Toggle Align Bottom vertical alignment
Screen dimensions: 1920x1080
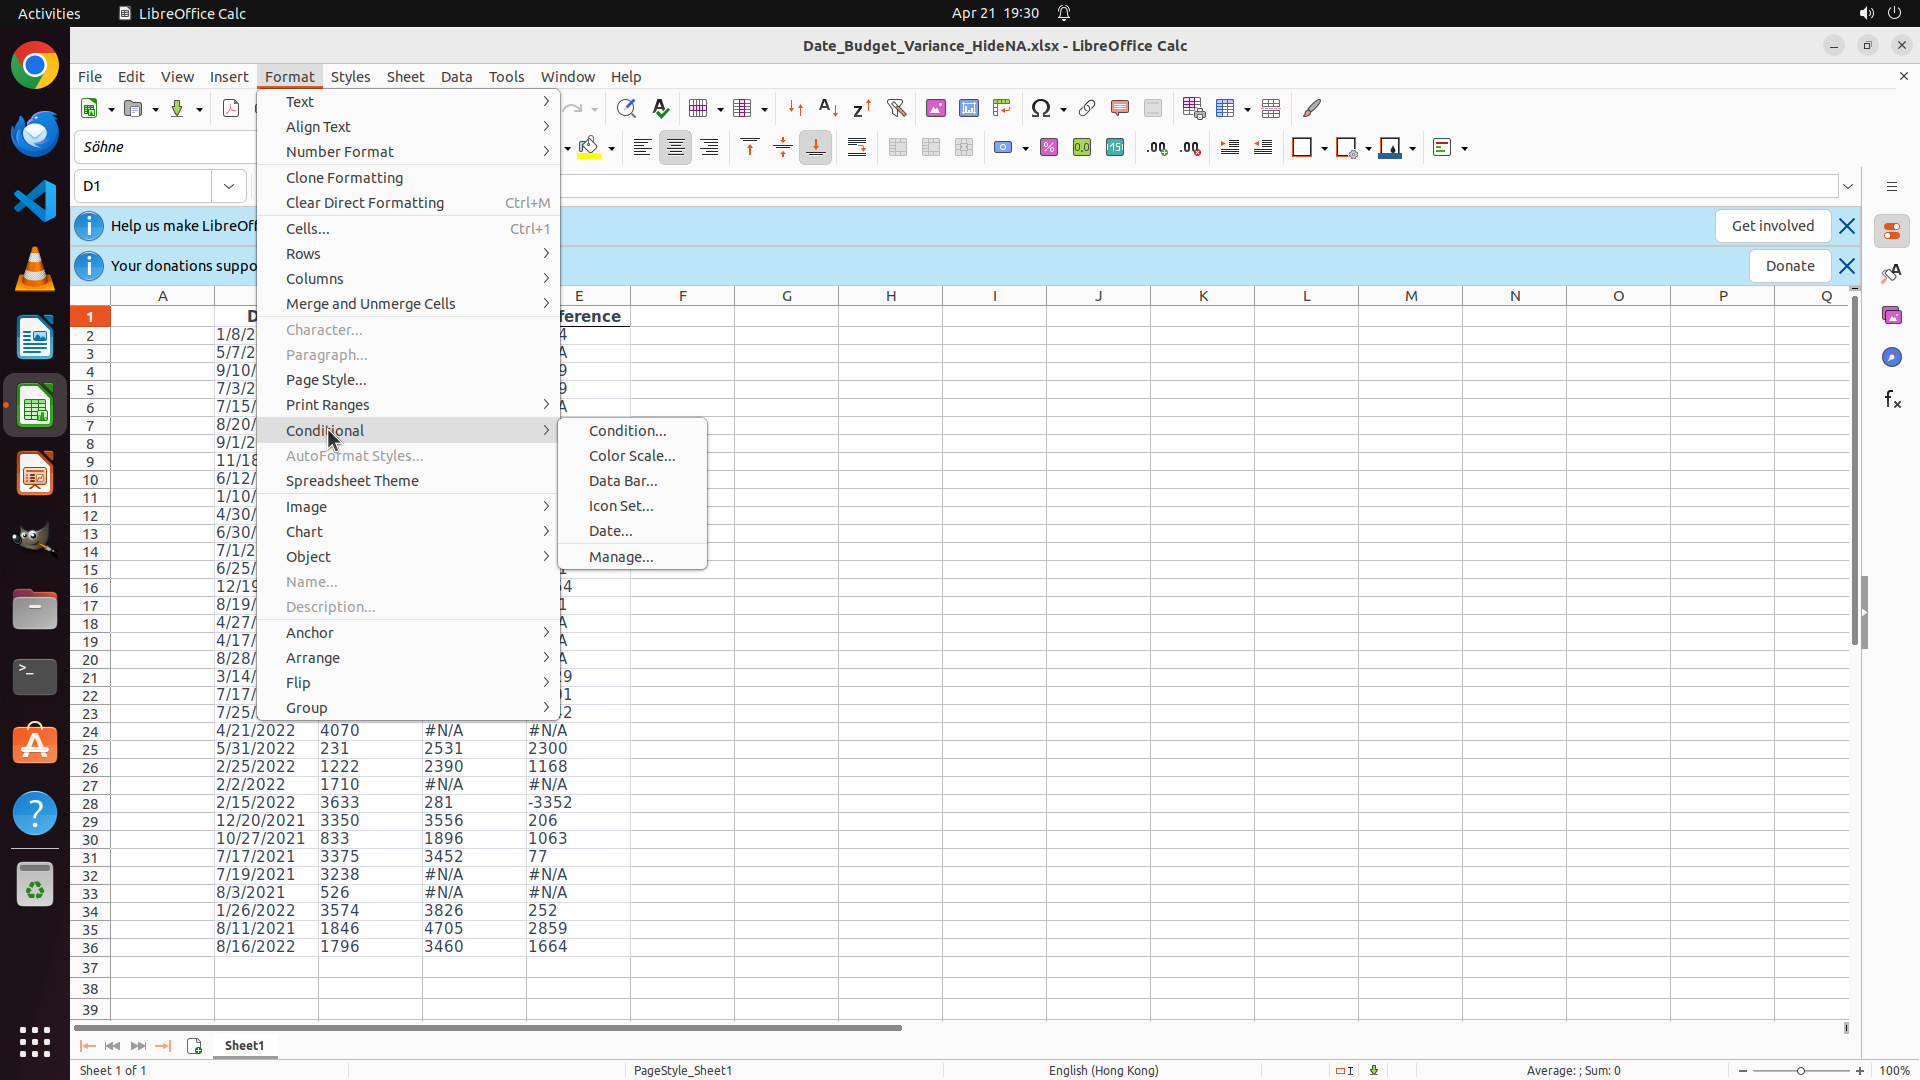(816, 148)
